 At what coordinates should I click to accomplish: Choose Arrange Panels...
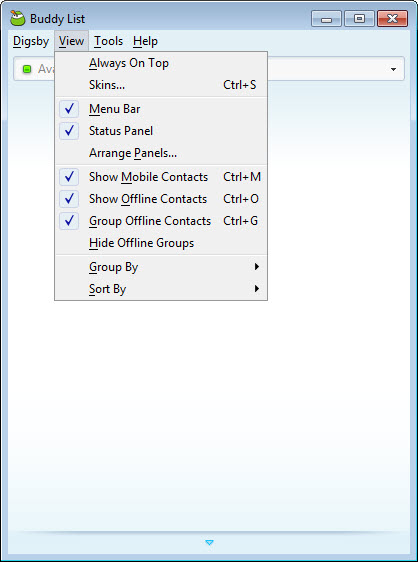161,153
